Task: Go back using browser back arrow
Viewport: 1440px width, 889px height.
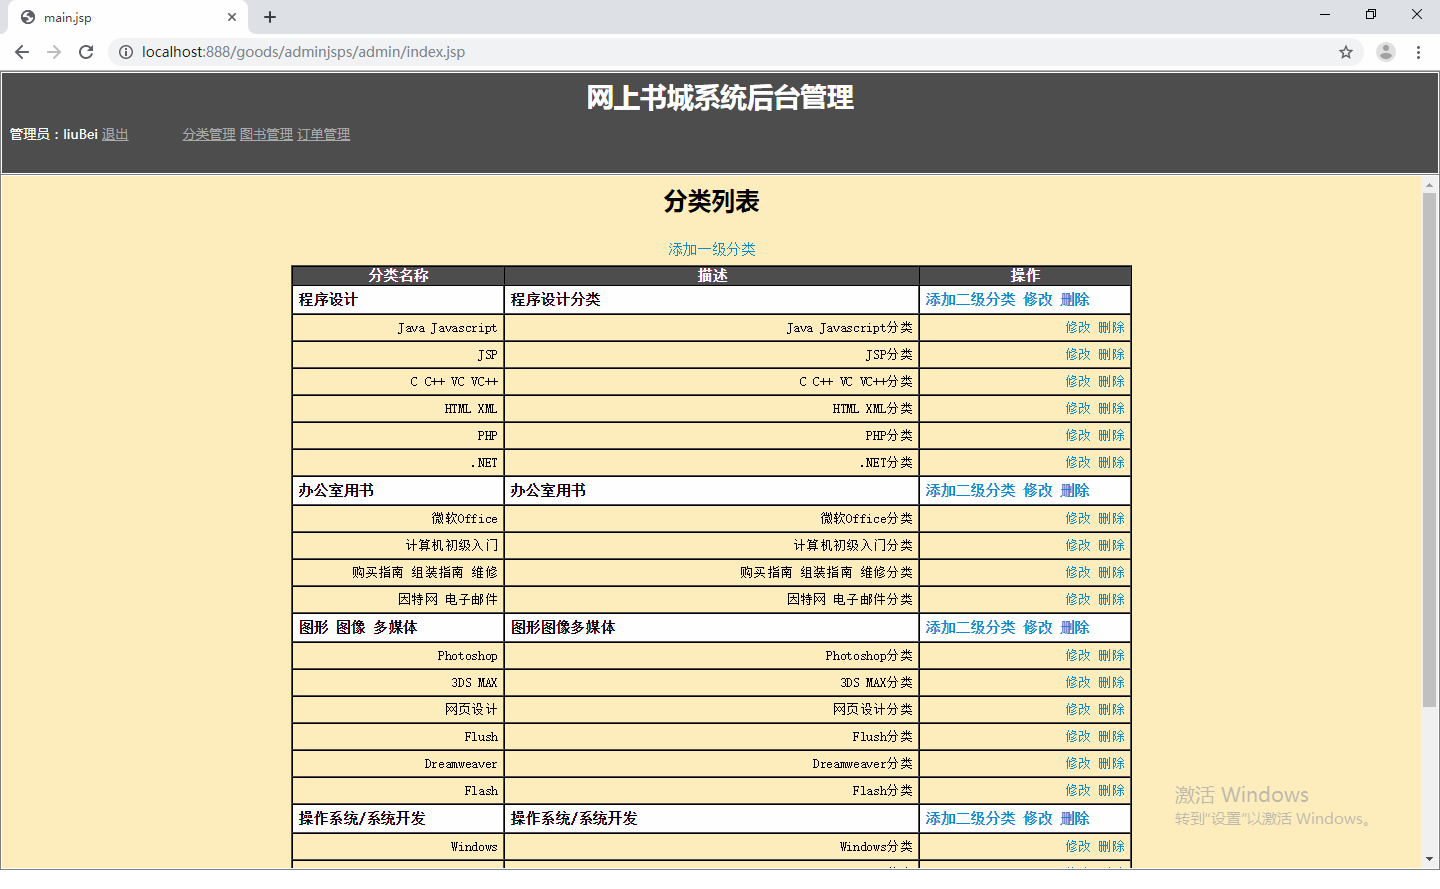Action: click(22, 52)
